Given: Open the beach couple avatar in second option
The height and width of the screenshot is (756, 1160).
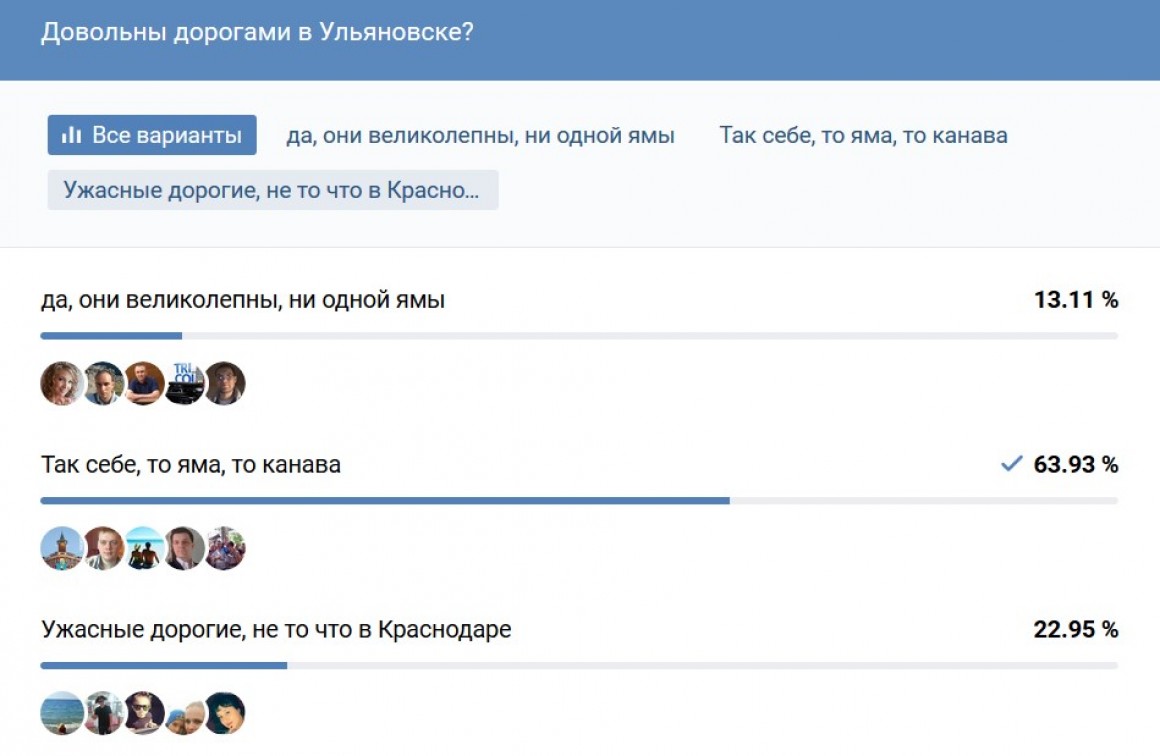Looking at the screenshot, I should pos(144,548).
